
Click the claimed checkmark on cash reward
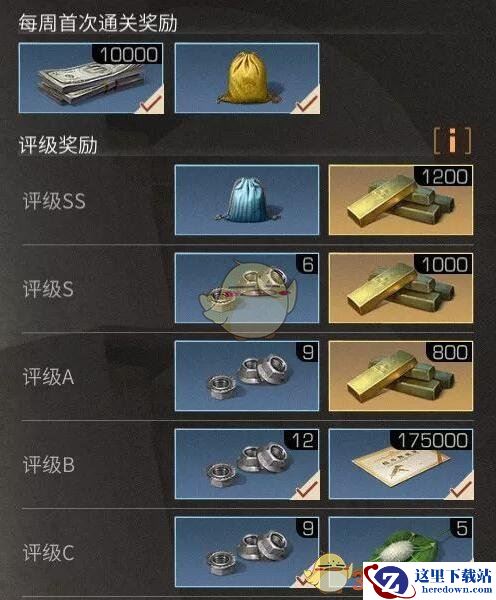150,102
